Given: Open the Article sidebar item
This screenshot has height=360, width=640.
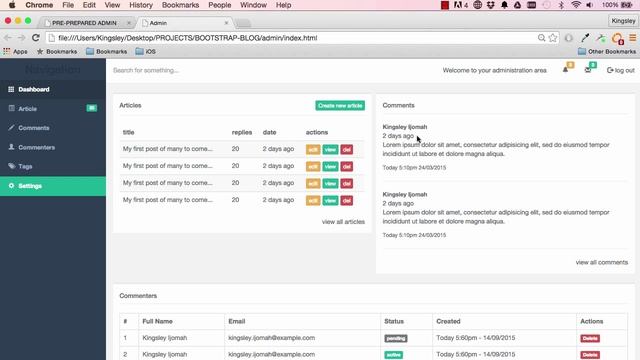Looking at the screenshot, I should click(x=53, y=109).
